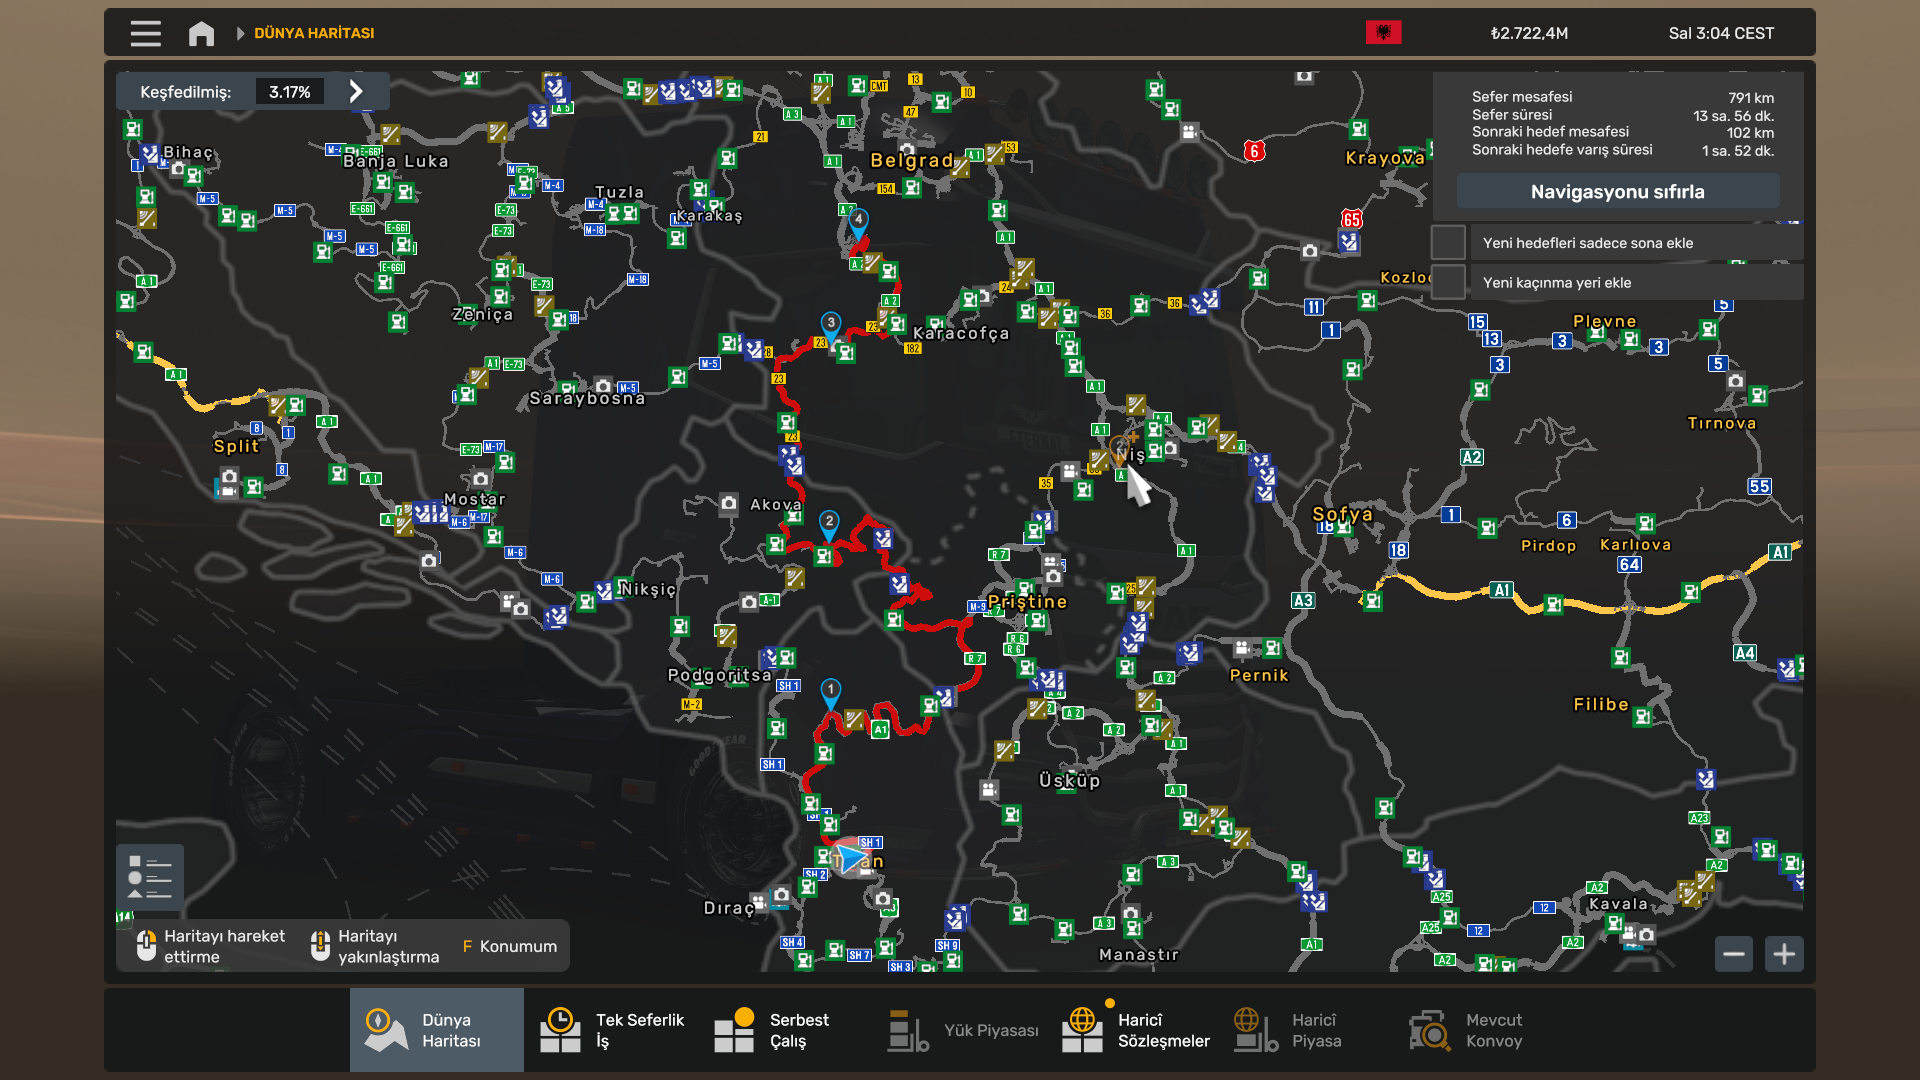Viewport: 1920px width, 1080px height.
Task: Enable 'Yeni kaçınma yeri ekle' checkbox
Action: tap(1448, 283)
